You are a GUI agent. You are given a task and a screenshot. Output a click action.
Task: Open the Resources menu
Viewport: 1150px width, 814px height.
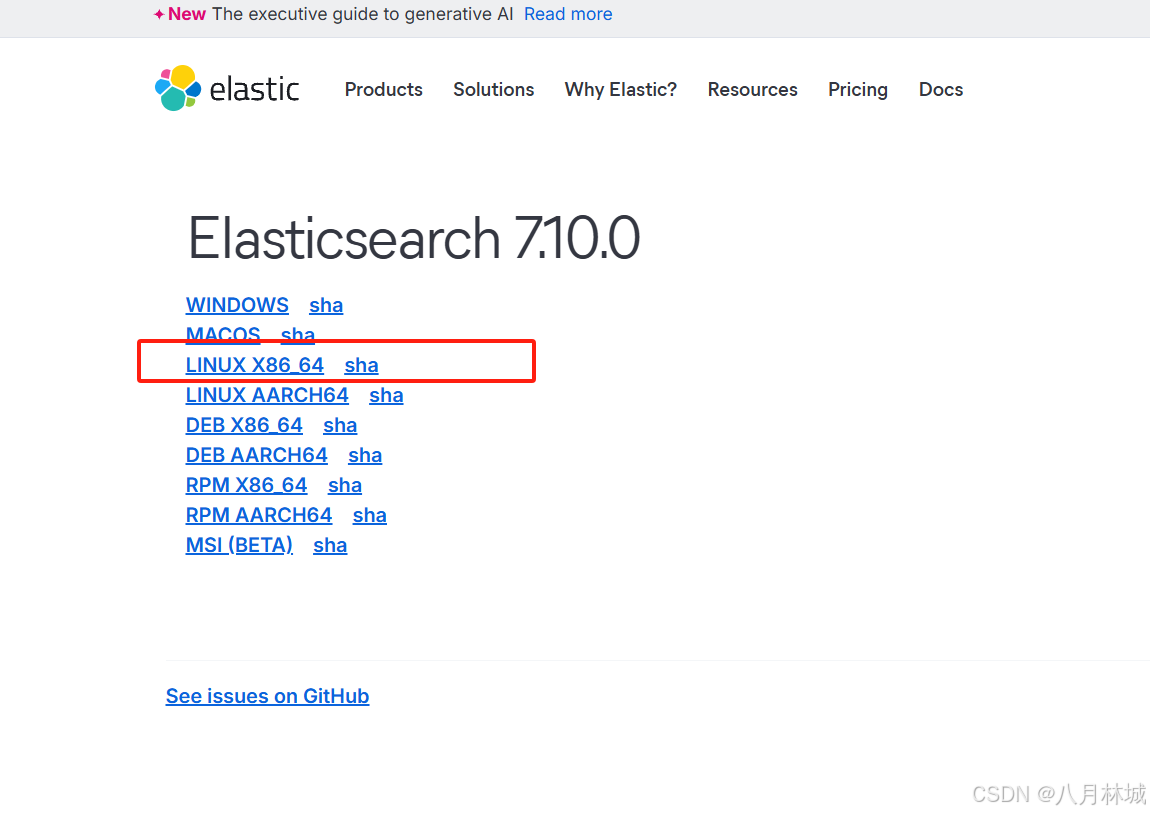pyautogui.click(x=752, y=89)
